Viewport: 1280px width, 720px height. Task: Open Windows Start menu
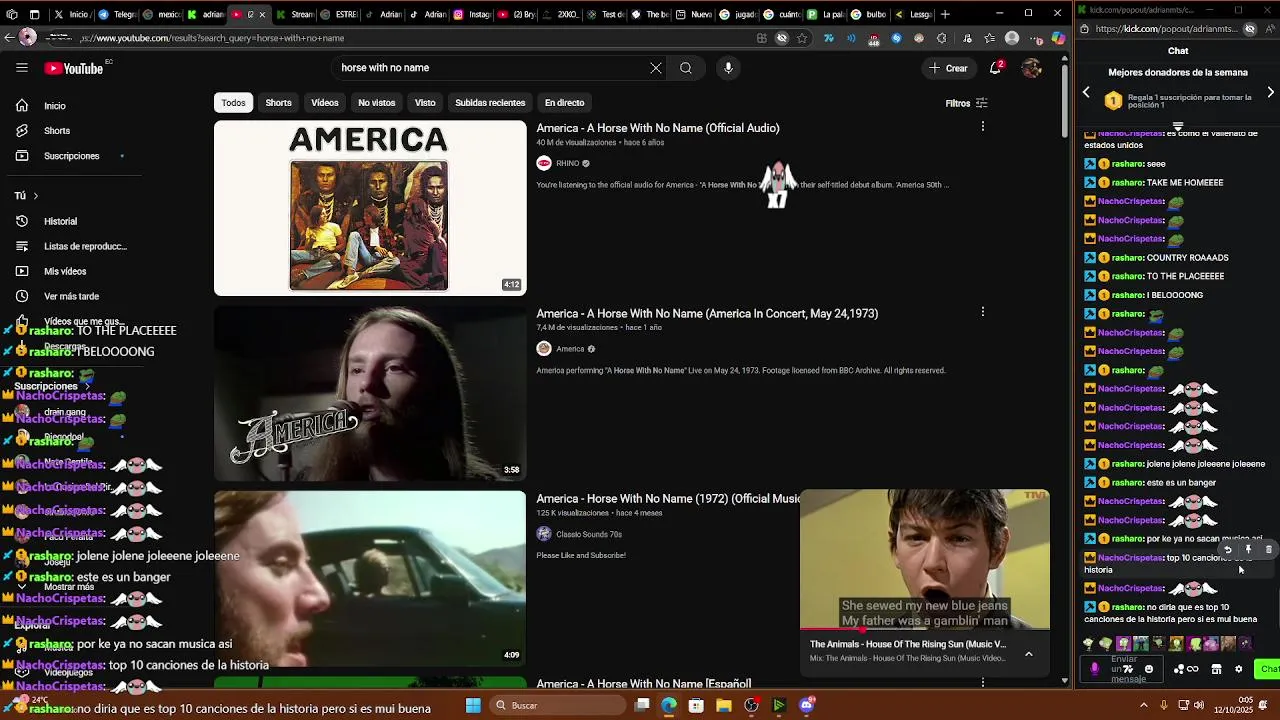click(x=473, y=705)
